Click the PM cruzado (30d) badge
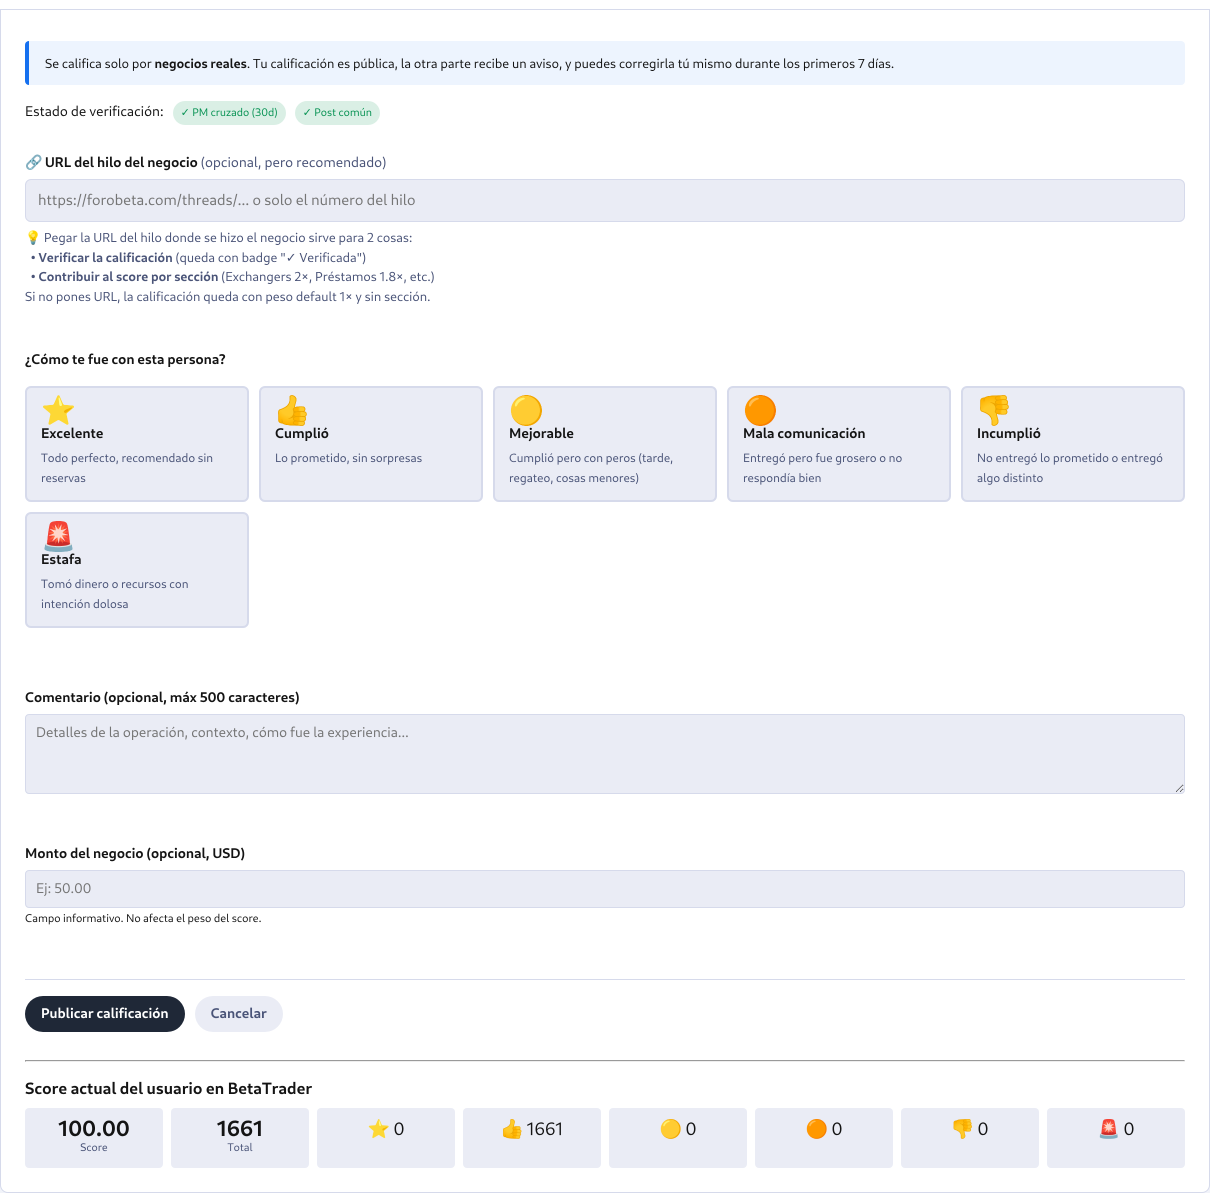1210x1193 pixels. (x=229, y=113)
